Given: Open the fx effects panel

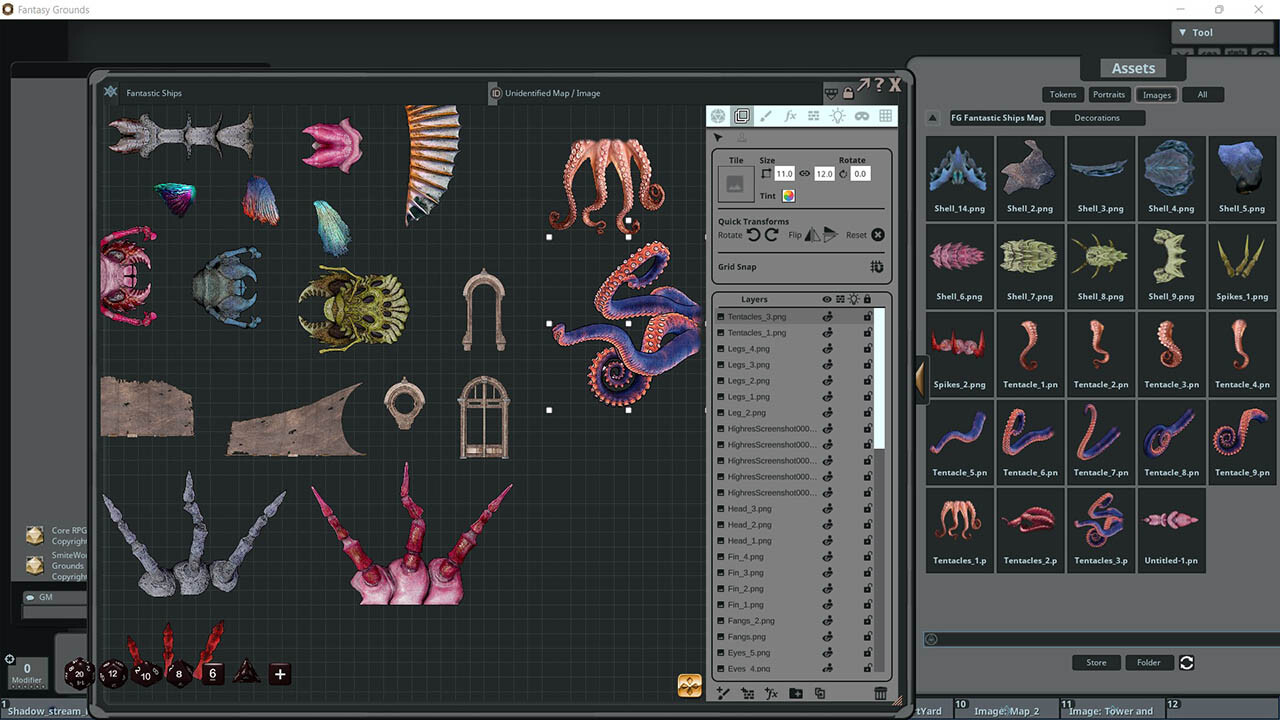Looking at the screenshot, I should 790,115.
